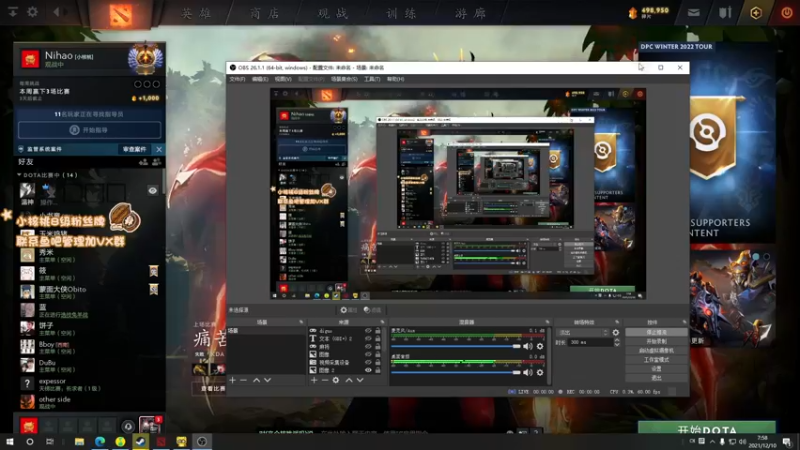Remove source with minus in 来源 panel

point(325,380)
